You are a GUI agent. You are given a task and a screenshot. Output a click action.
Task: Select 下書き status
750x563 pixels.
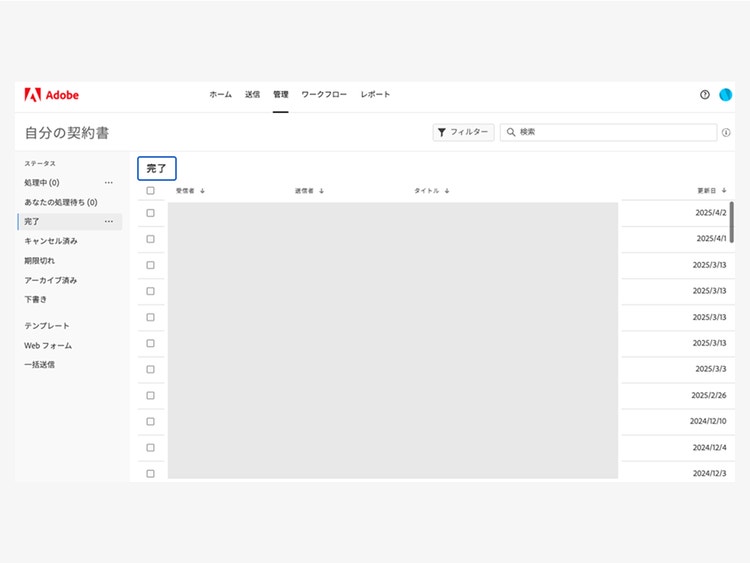[35, 299]
